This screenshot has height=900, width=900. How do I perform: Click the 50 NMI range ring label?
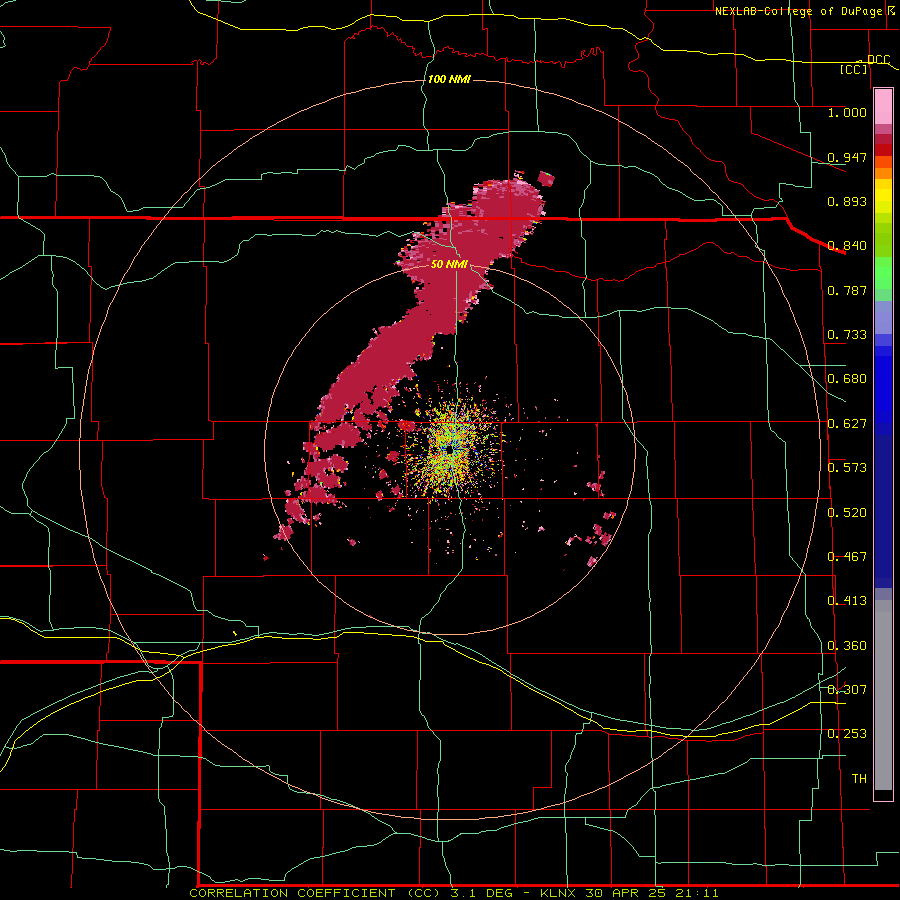[449, 264]
